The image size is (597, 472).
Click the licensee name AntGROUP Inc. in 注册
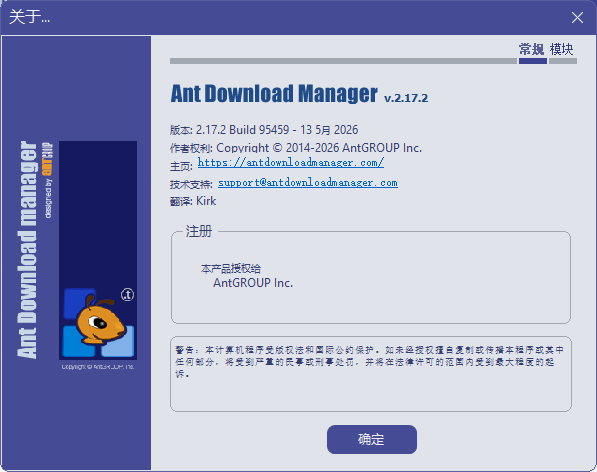[253, 283]
